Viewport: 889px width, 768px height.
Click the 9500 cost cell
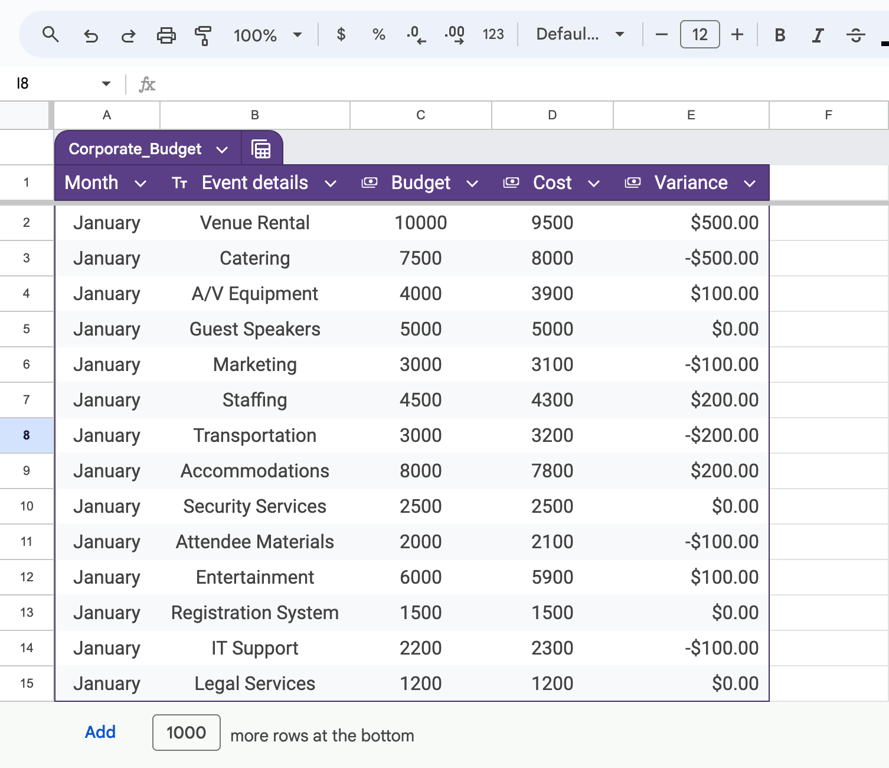pyautogui.click(x=552, y=223)
